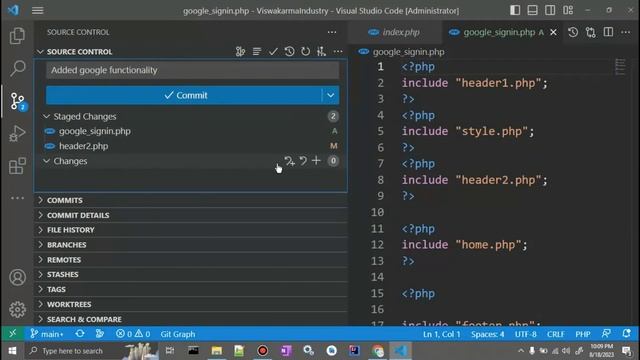Click the blue Commit button
The image size is (640, 360).
[184, 95]
